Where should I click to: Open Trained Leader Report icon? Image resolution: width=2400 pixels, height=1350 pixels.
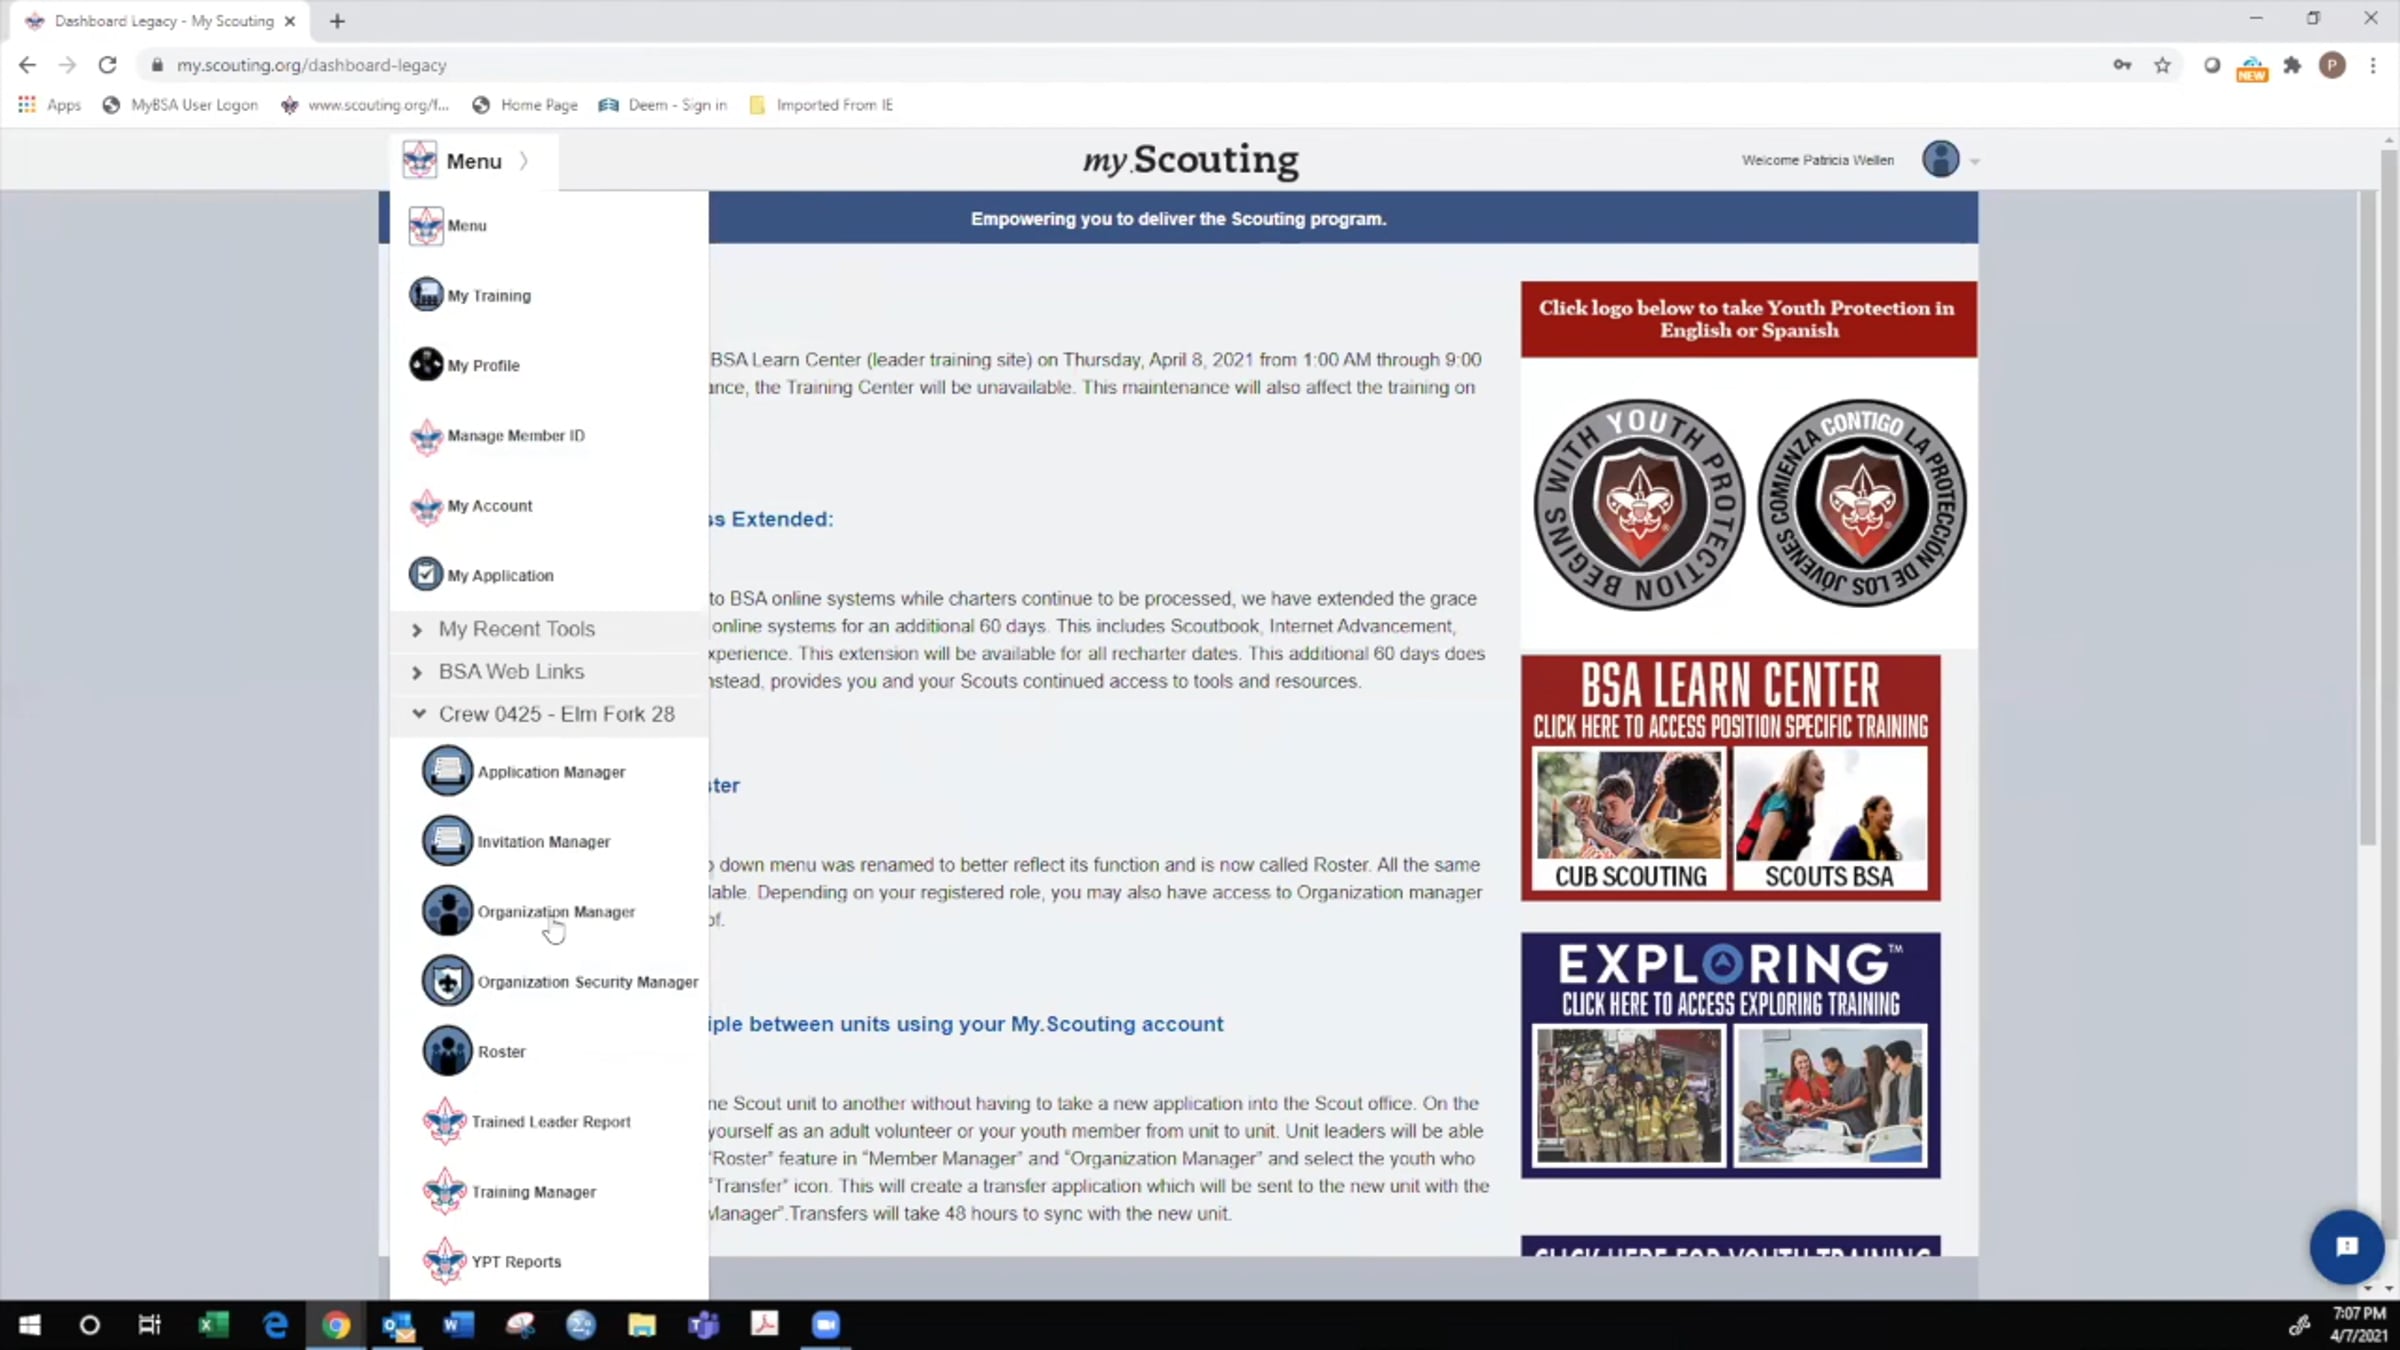click(x=445, y=1121)
